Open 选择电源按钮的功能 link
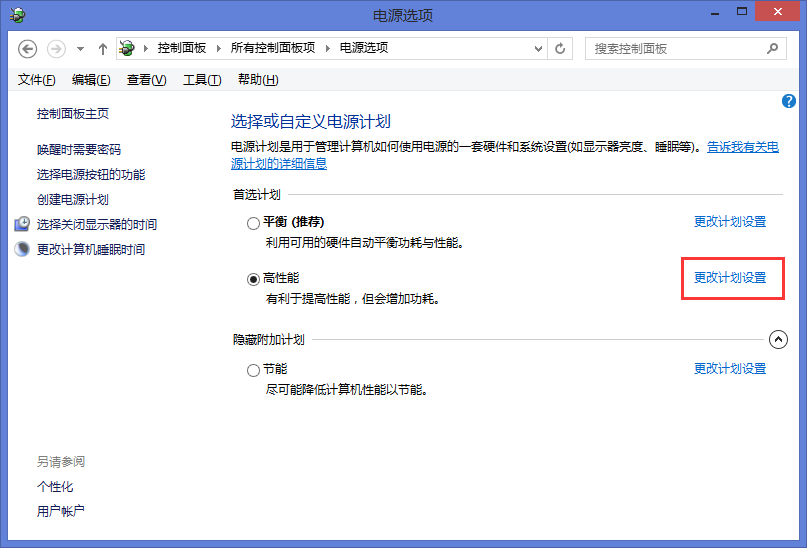The width and height of the screenshot is (807, 548). pos(90,174)
